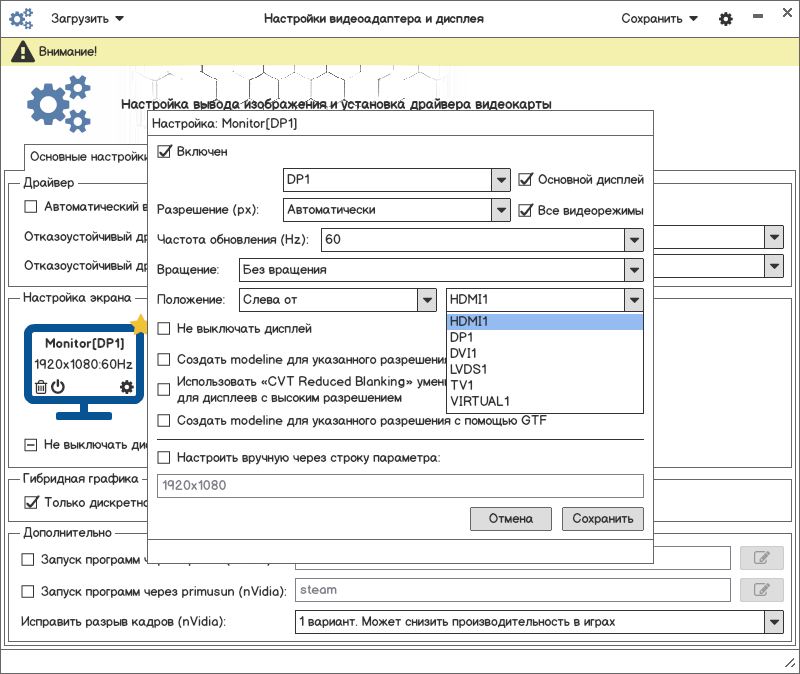Click the large blue gears logo
This screenshot has height=674, width=800.
pyautogui.click(x=59, y=104)
